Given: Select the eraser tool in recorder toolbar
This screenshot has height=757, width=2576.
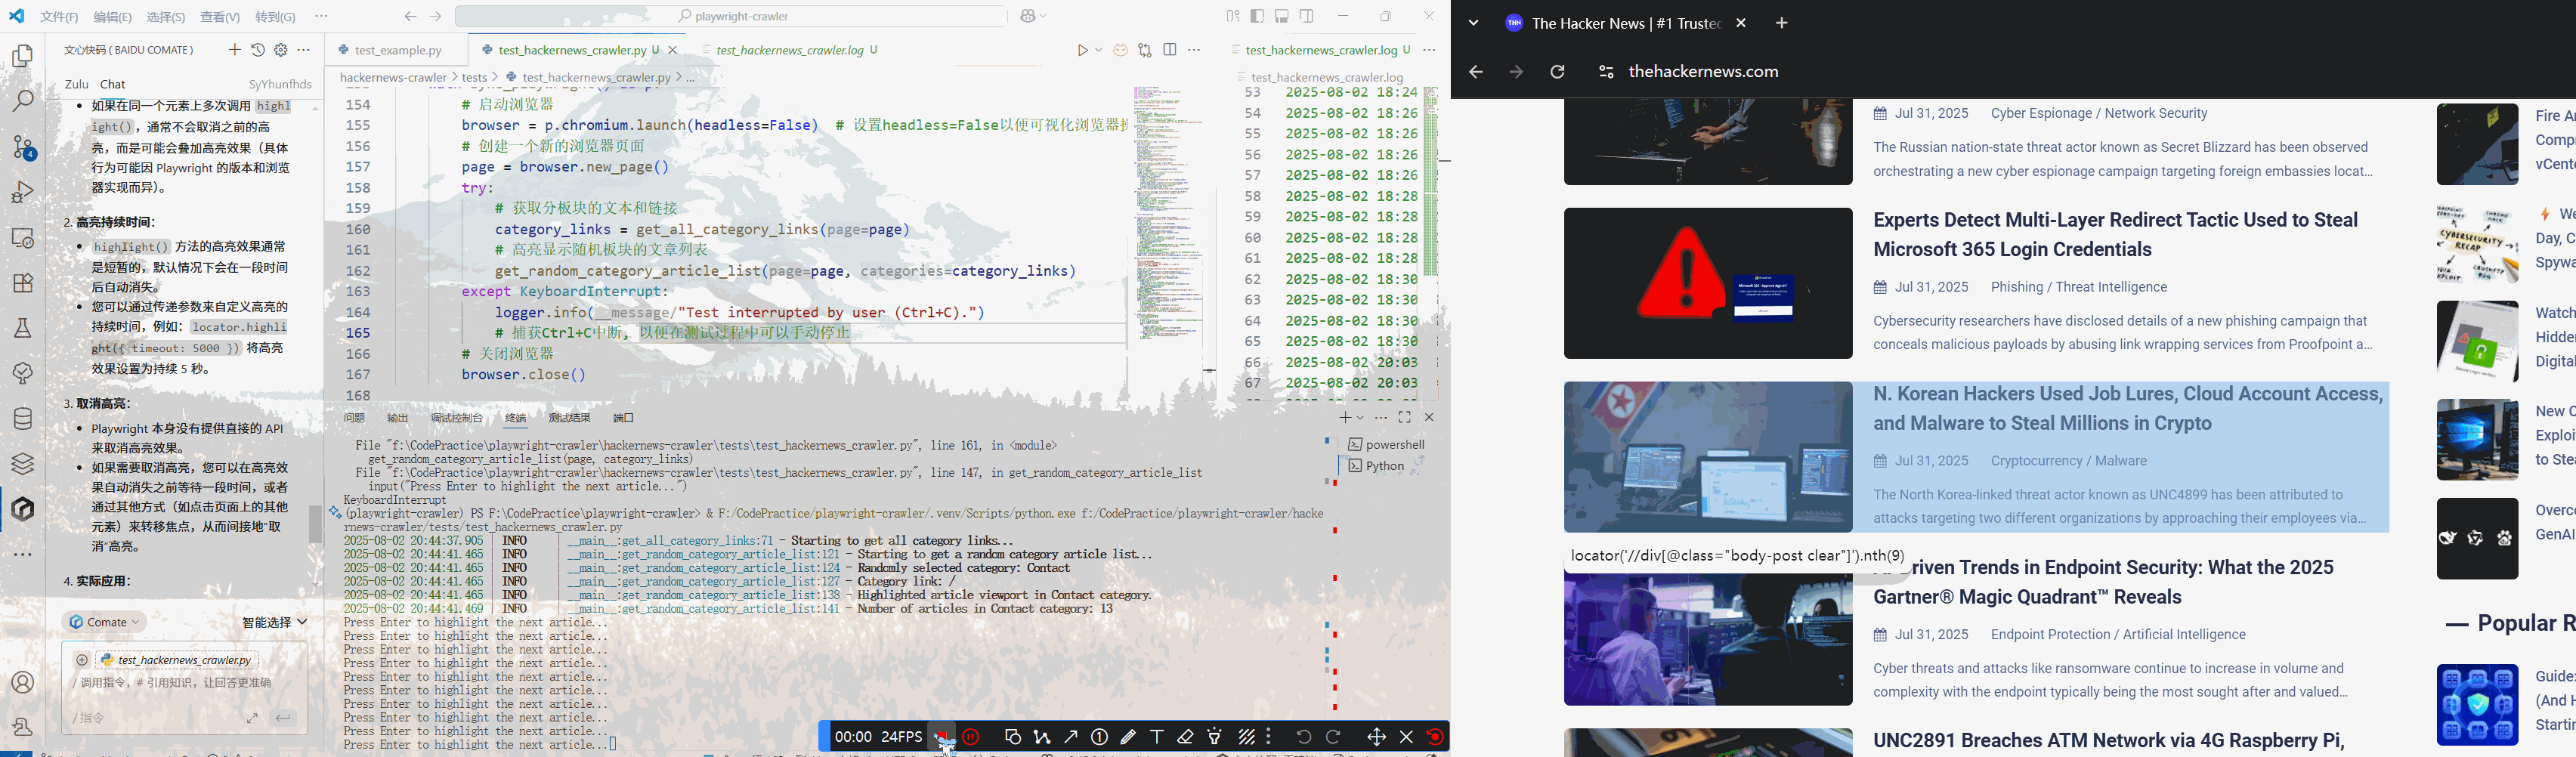Looking at the screenshot, I should [x=1186, y=737].
